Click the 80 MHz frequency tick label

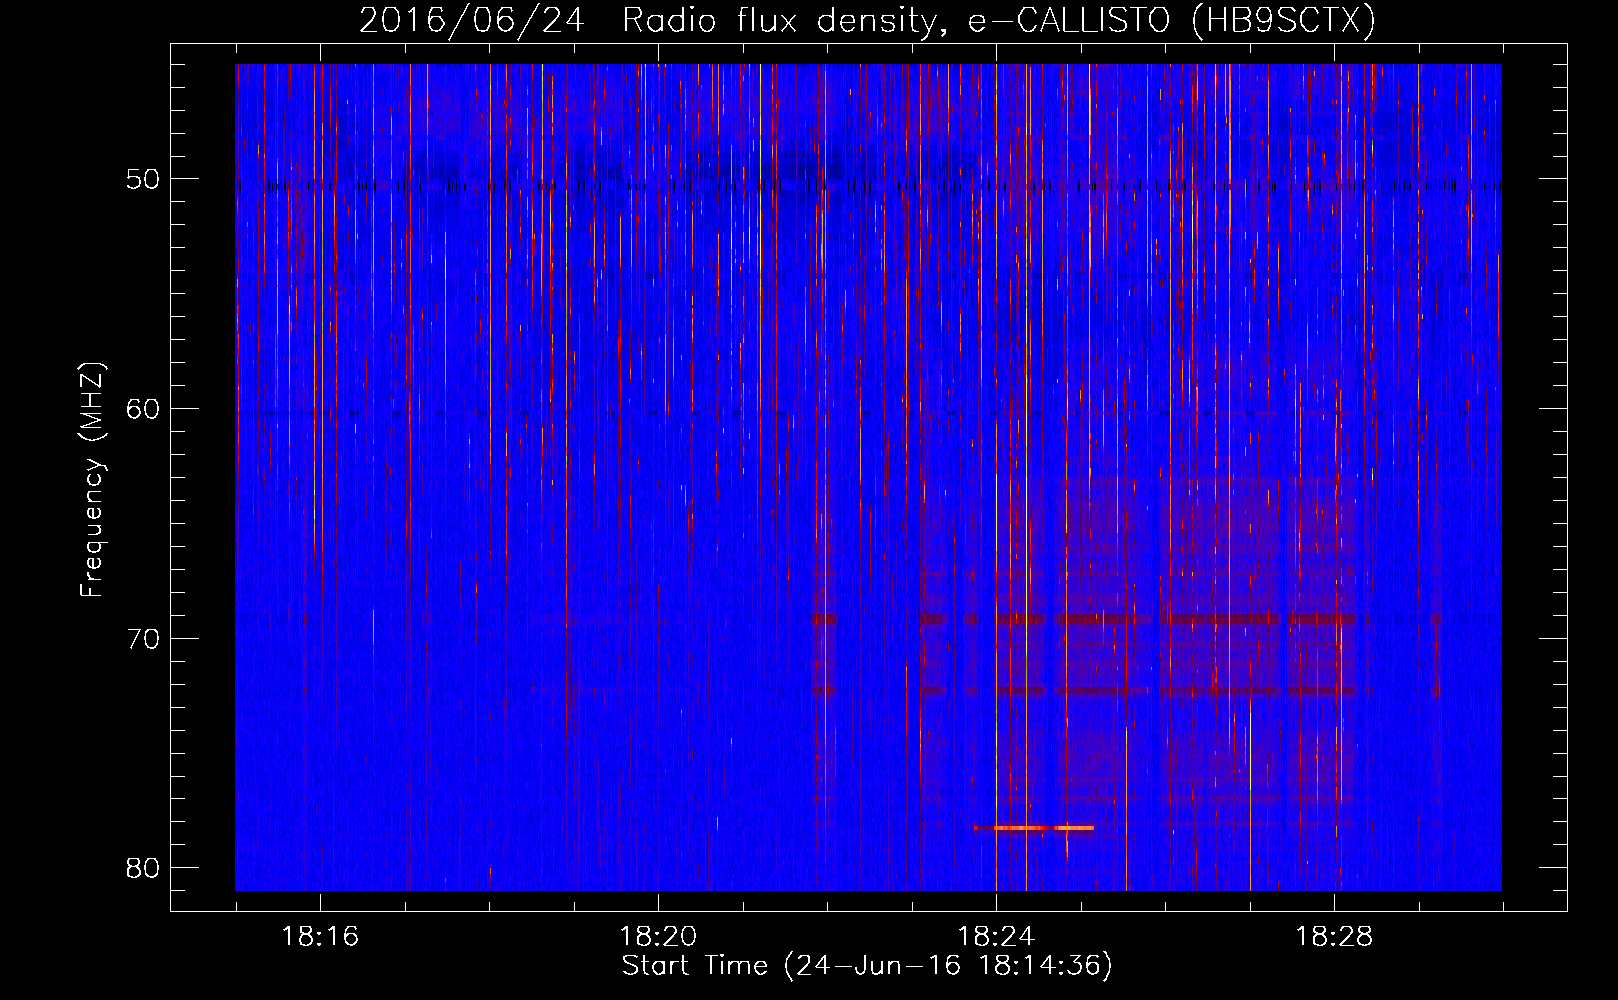(143, 867)
